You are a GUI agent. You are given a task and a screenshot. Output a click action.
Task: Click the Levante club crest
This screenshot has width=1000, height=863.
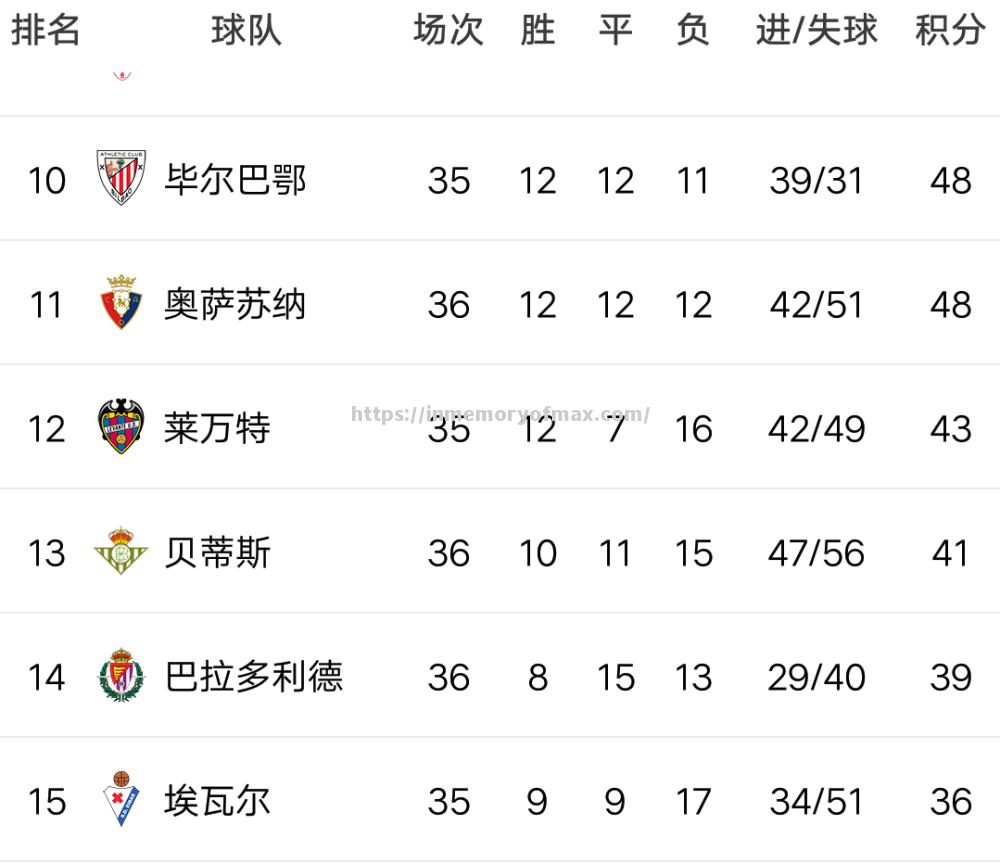(120, 428)
